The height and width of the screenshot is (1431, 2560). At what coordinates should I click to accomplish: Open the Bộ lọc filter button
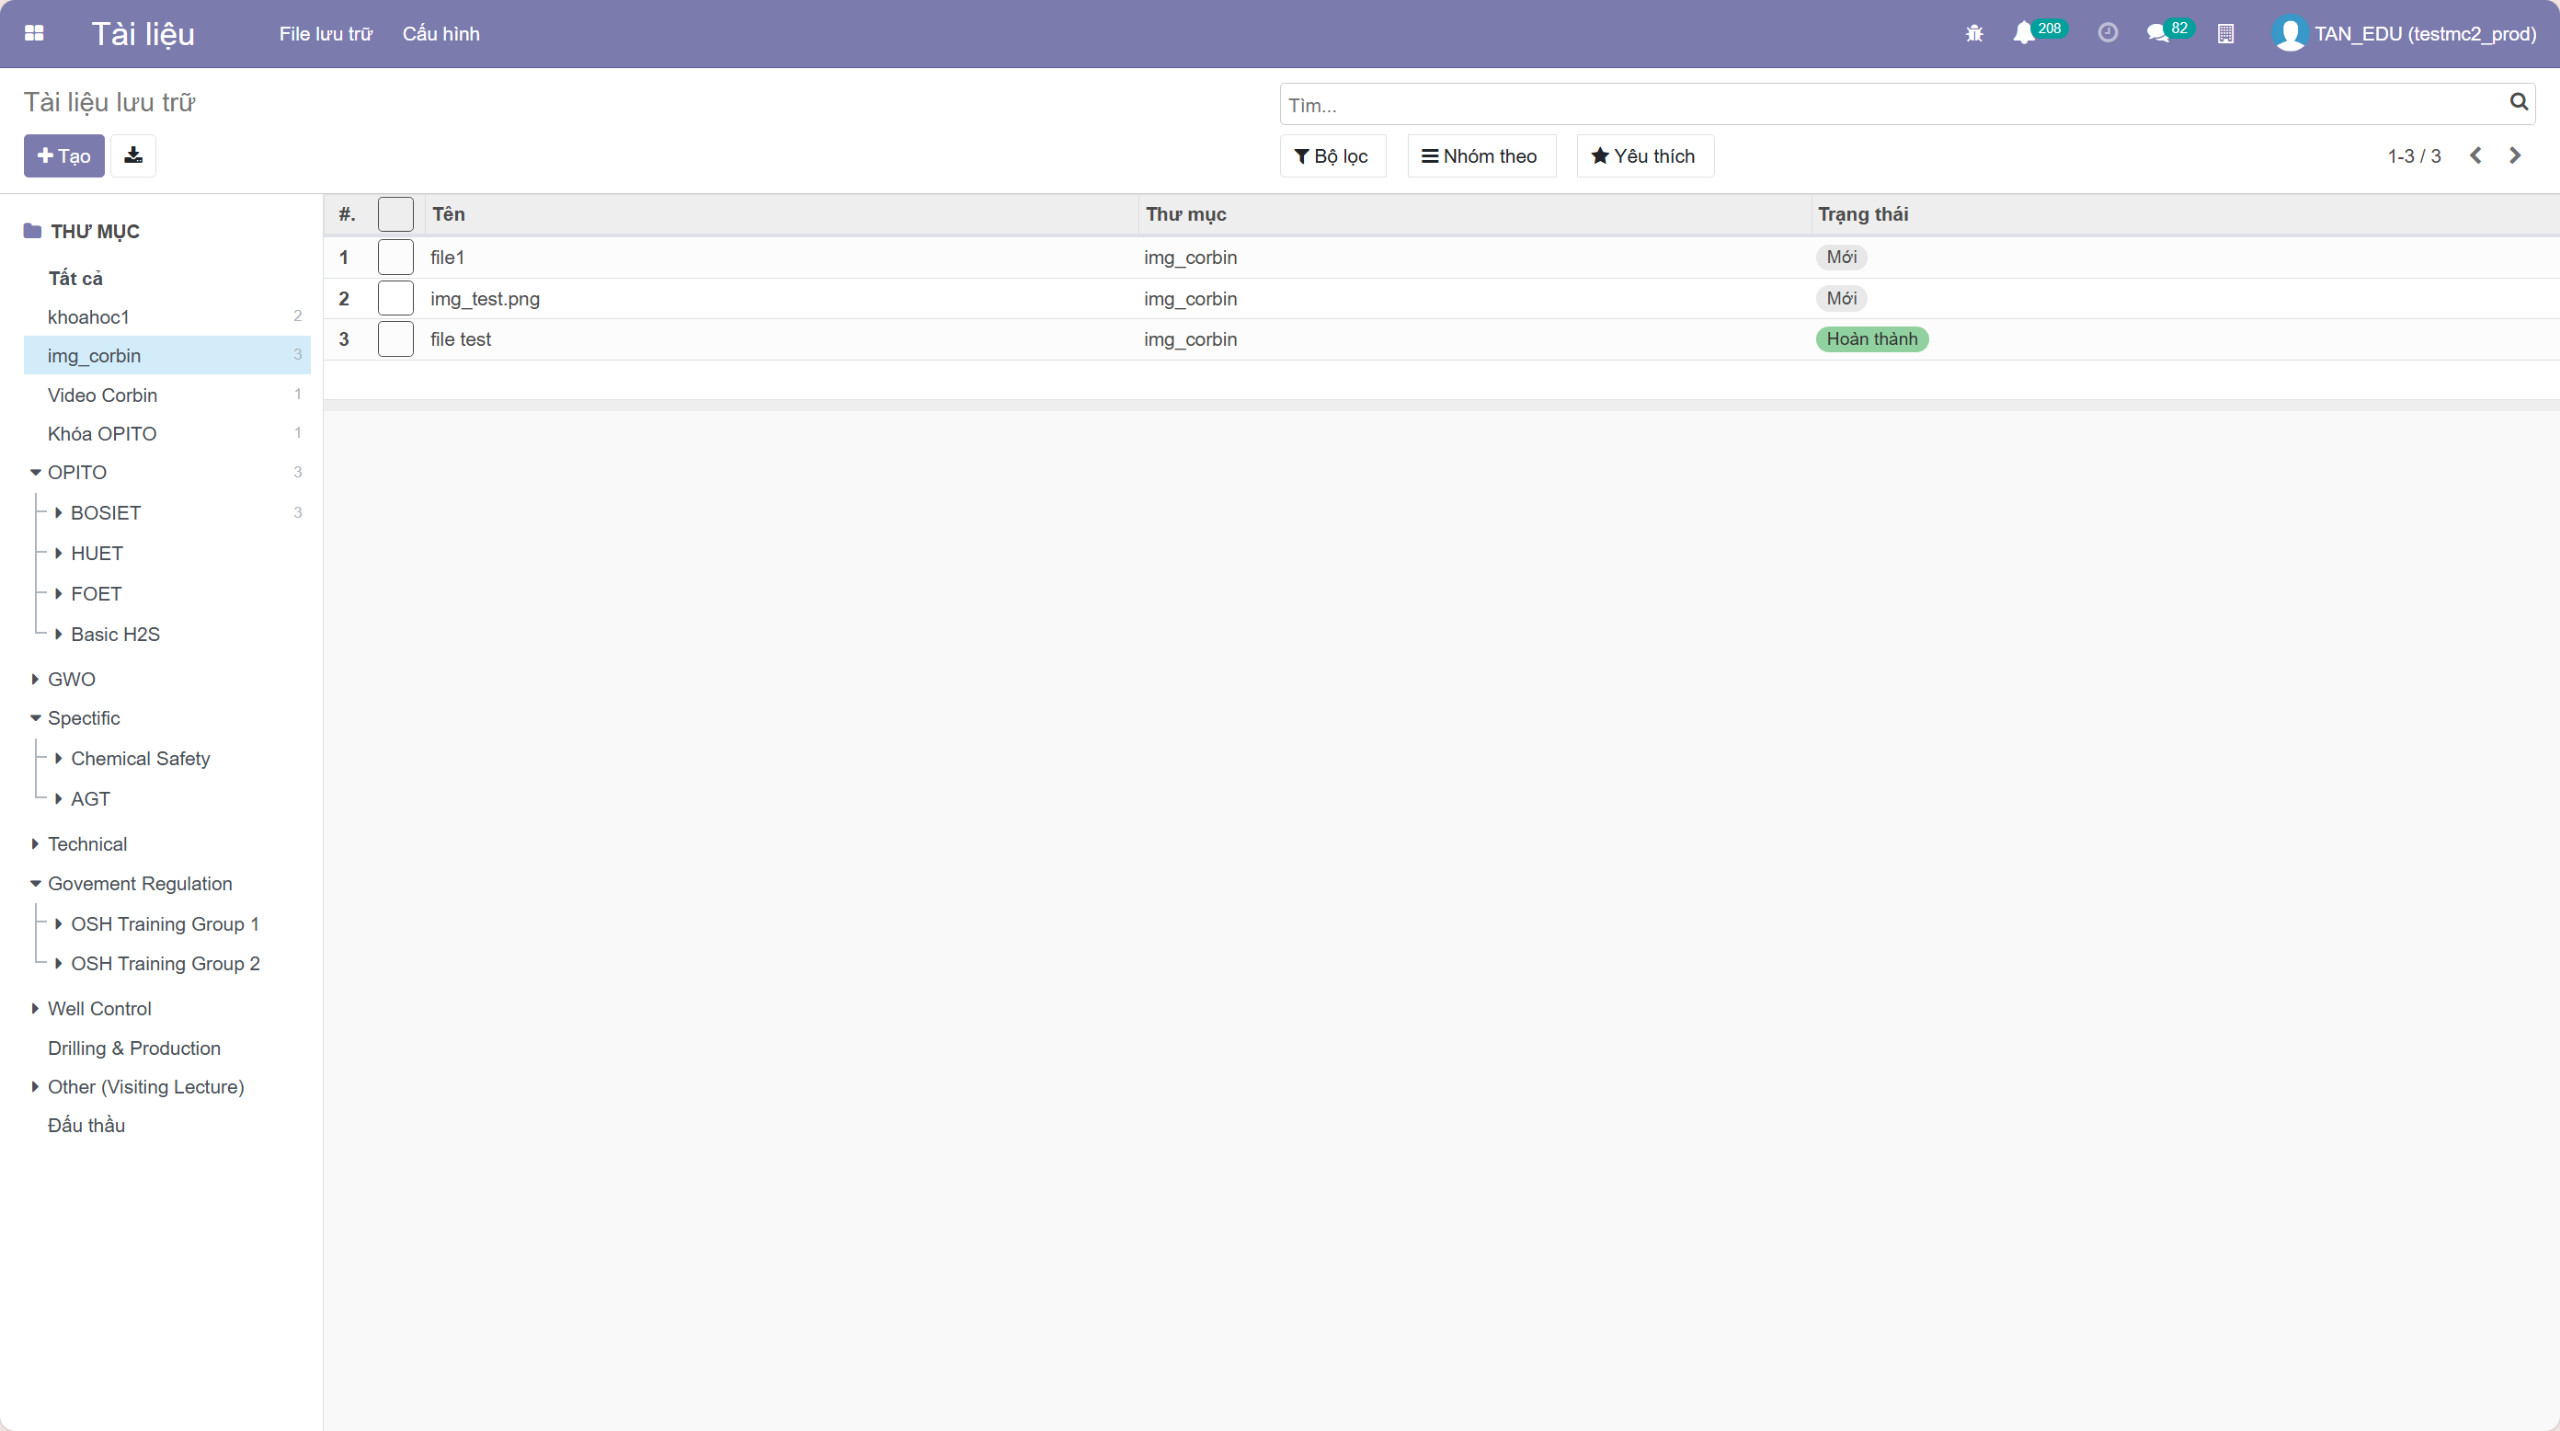[1332, 156]
